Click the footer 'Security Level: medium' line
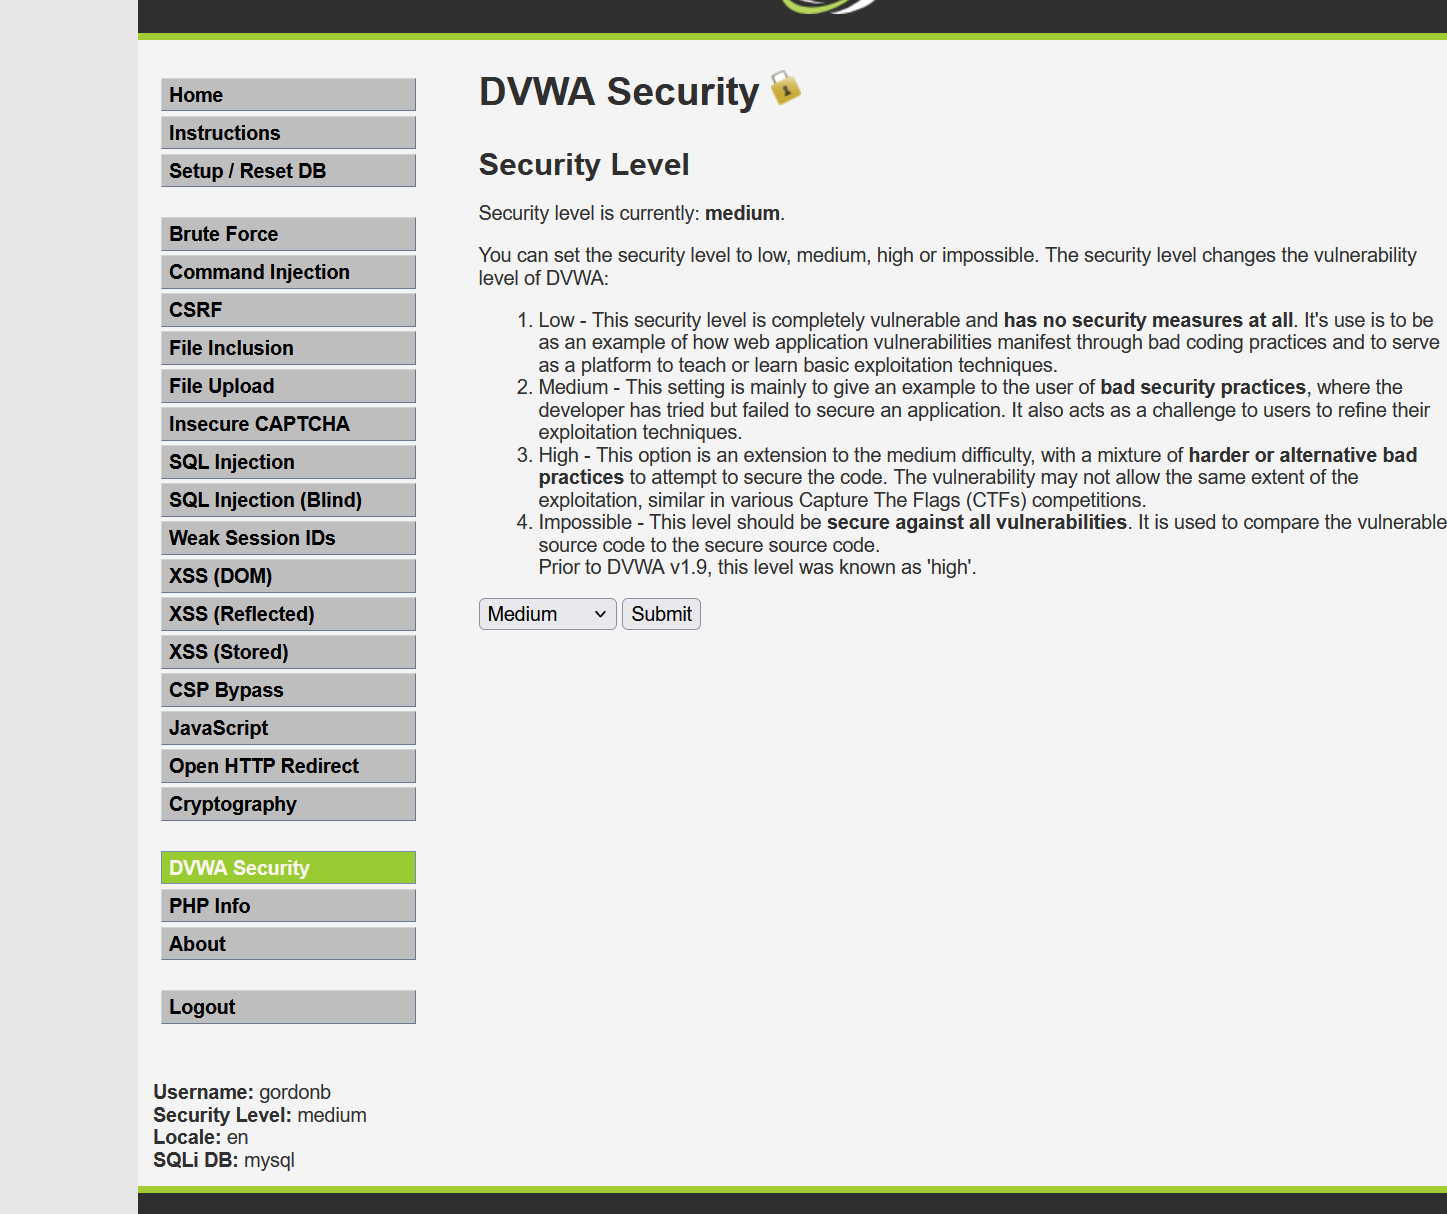This screenshot has height=1214, width=1447. (260, 1115)
